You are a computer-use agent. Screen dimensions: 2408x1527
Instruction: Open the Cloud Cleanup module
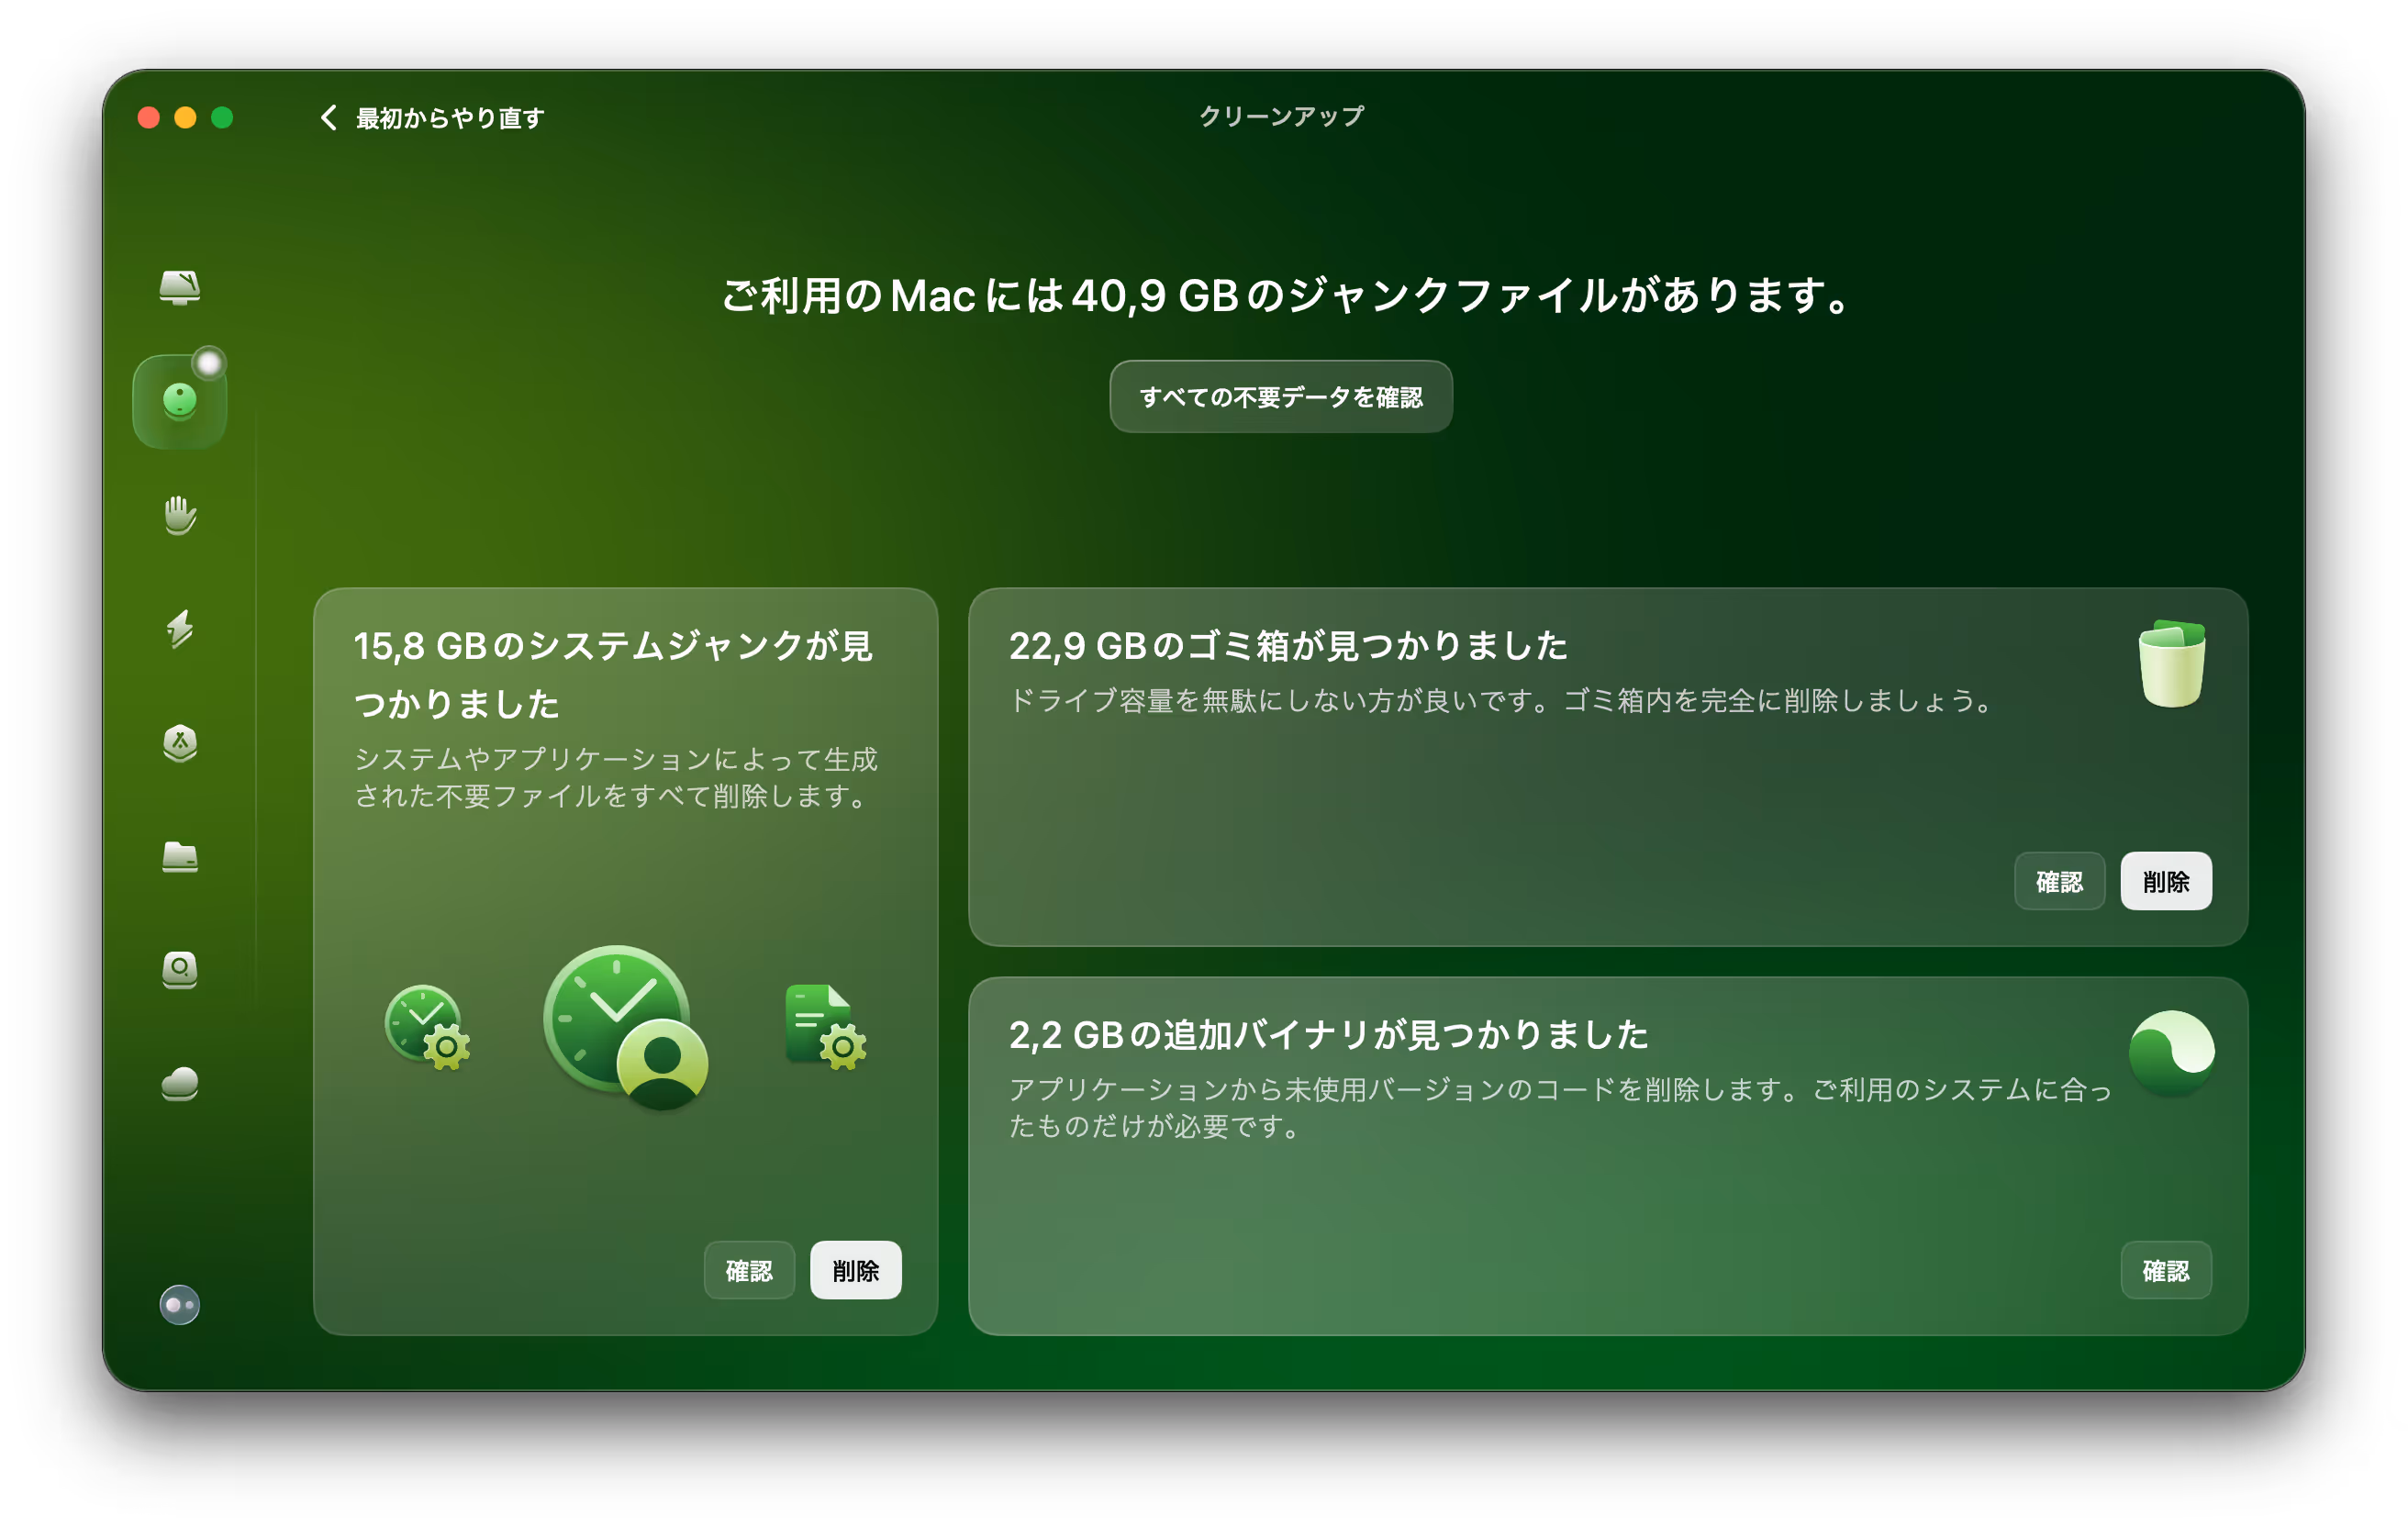click(x=180, y=1084)
